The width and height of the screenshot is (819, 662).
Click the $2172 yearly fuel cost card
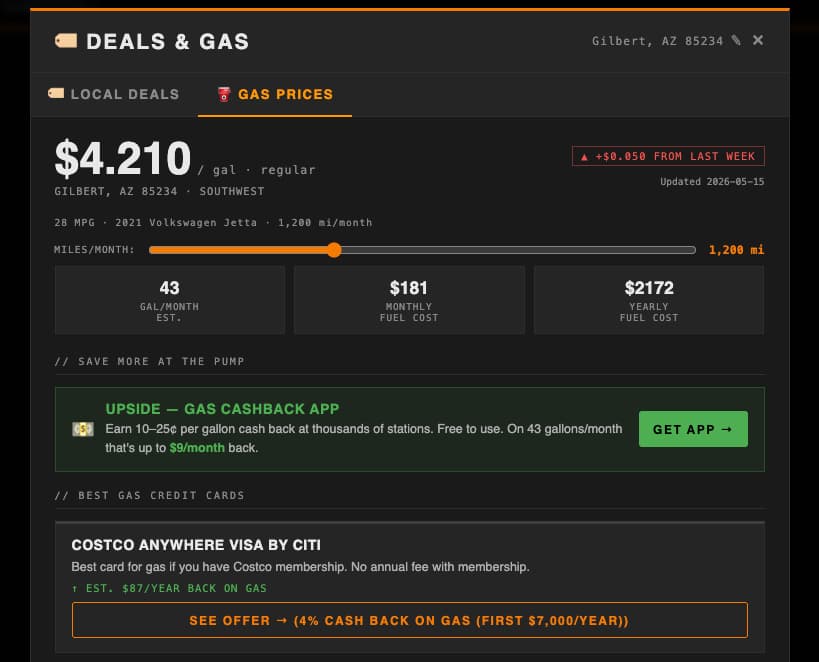click(649, 300)
